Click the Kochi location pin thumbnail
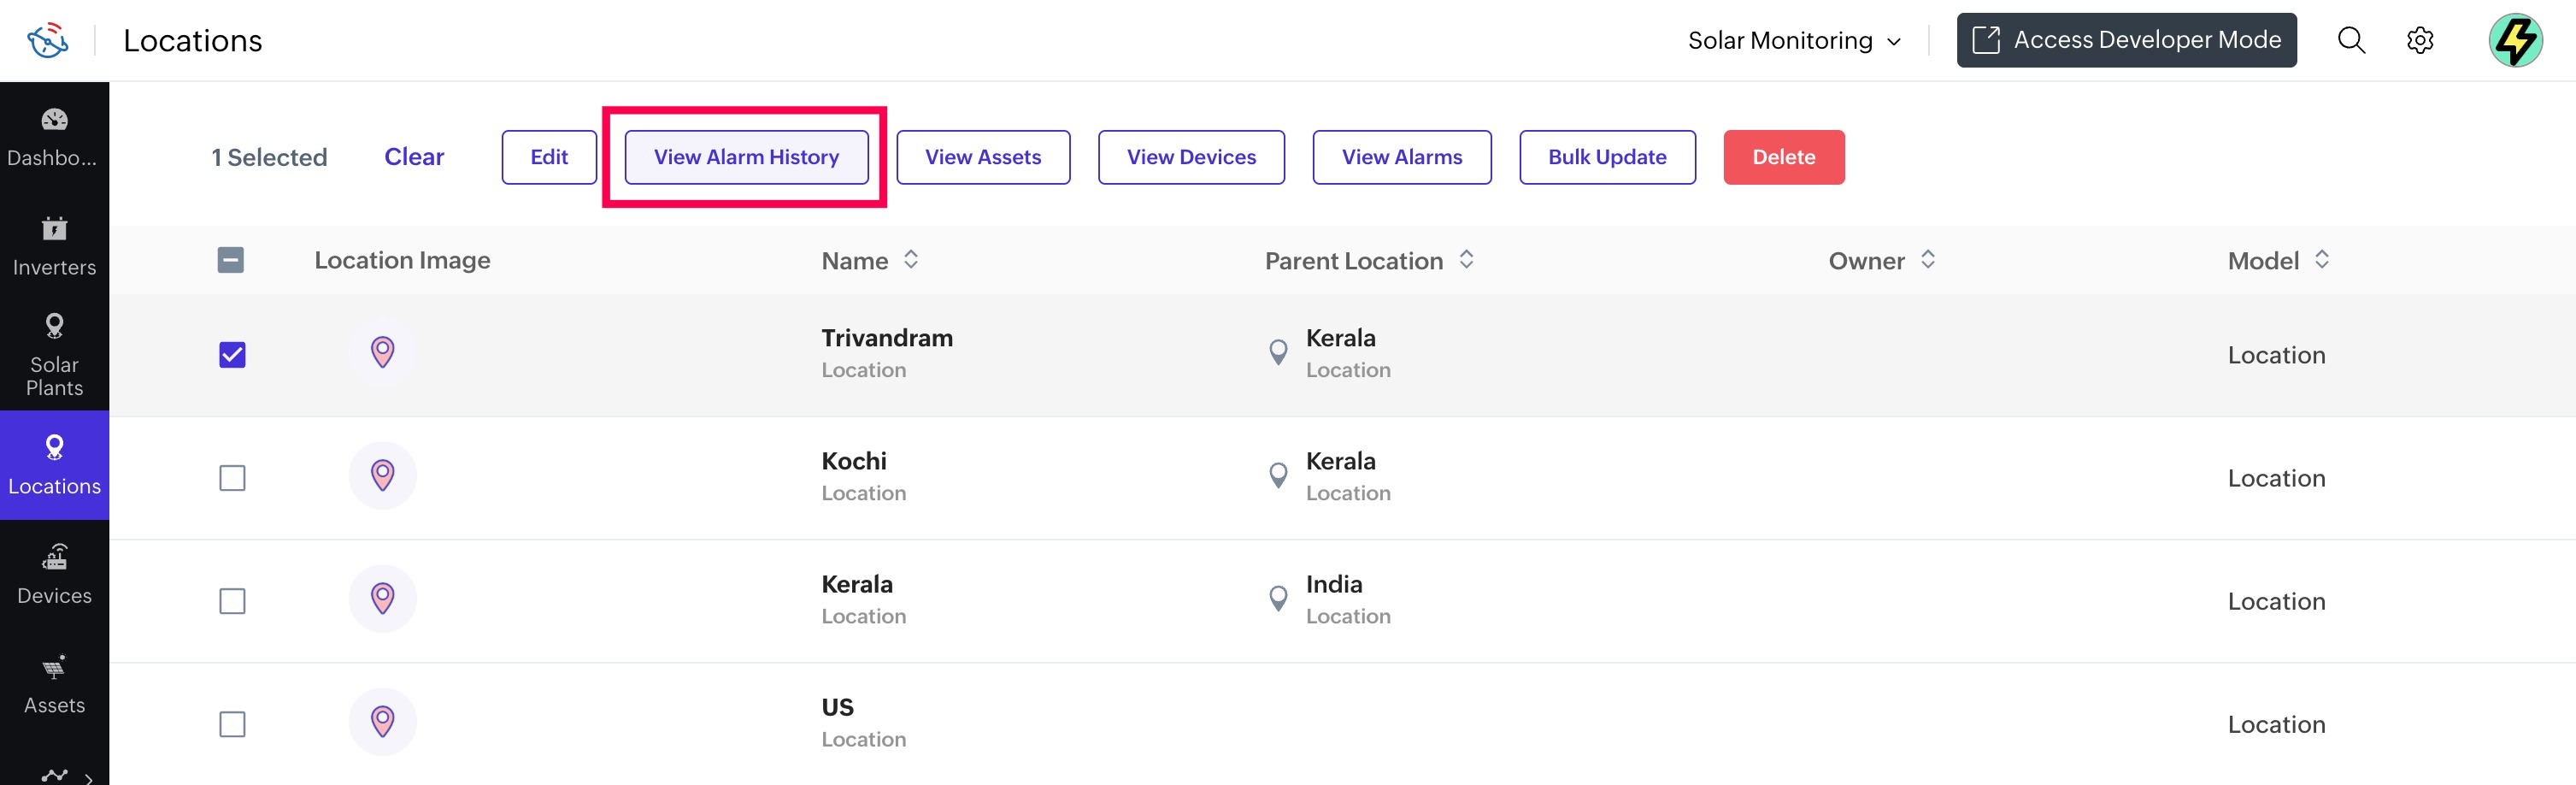 [382, 475]
